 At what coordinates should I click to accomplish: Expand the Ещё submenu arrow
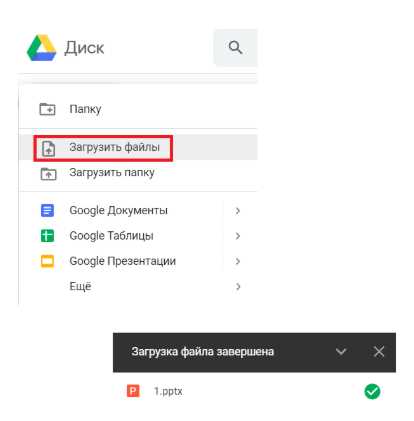238,287
